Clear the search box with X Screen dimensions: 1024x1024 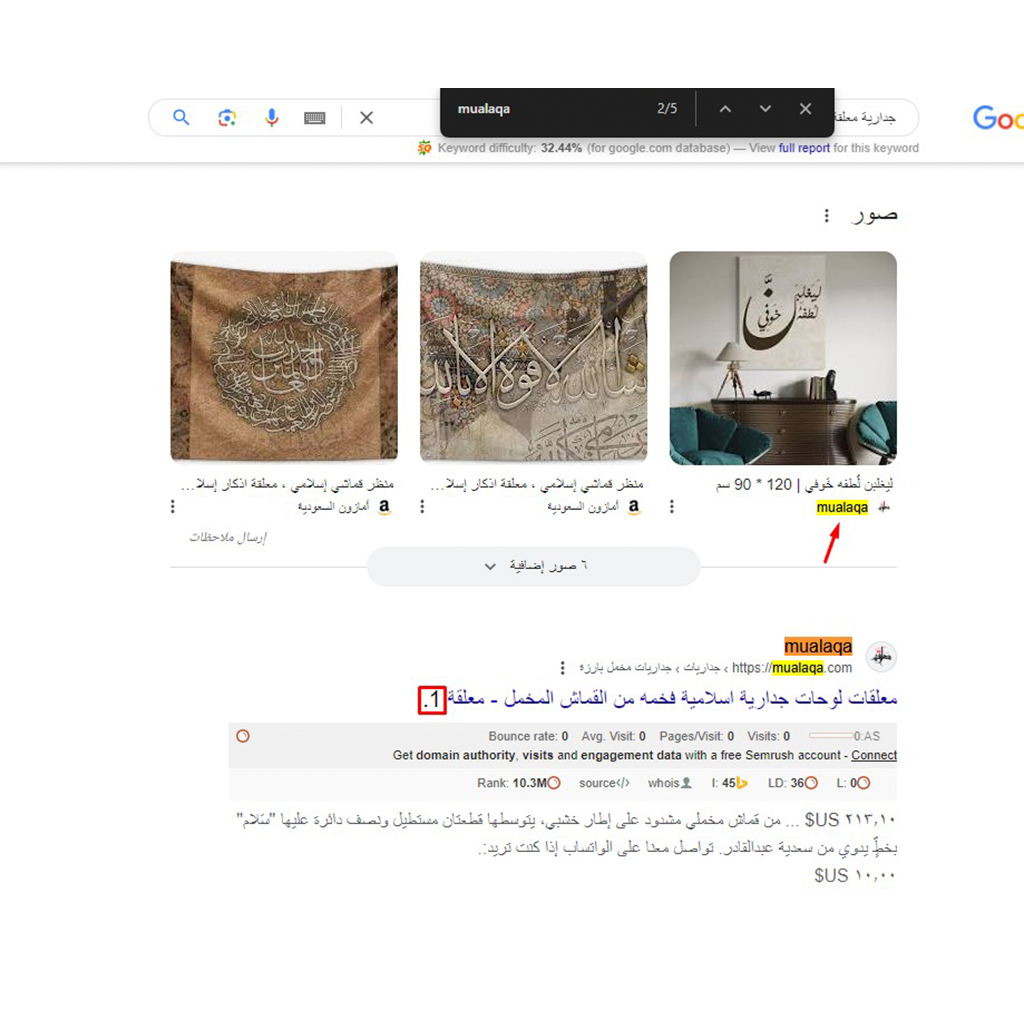point(366,118)
